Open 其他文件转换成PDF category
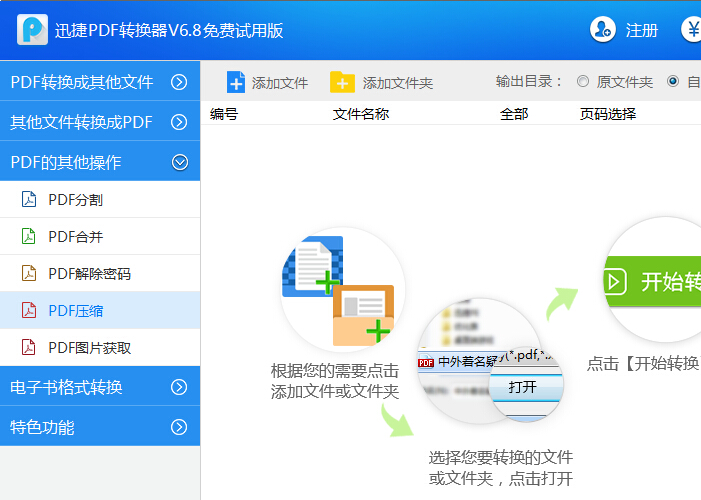Viewport: 701px width, 500px height. [x=100, y=121]
